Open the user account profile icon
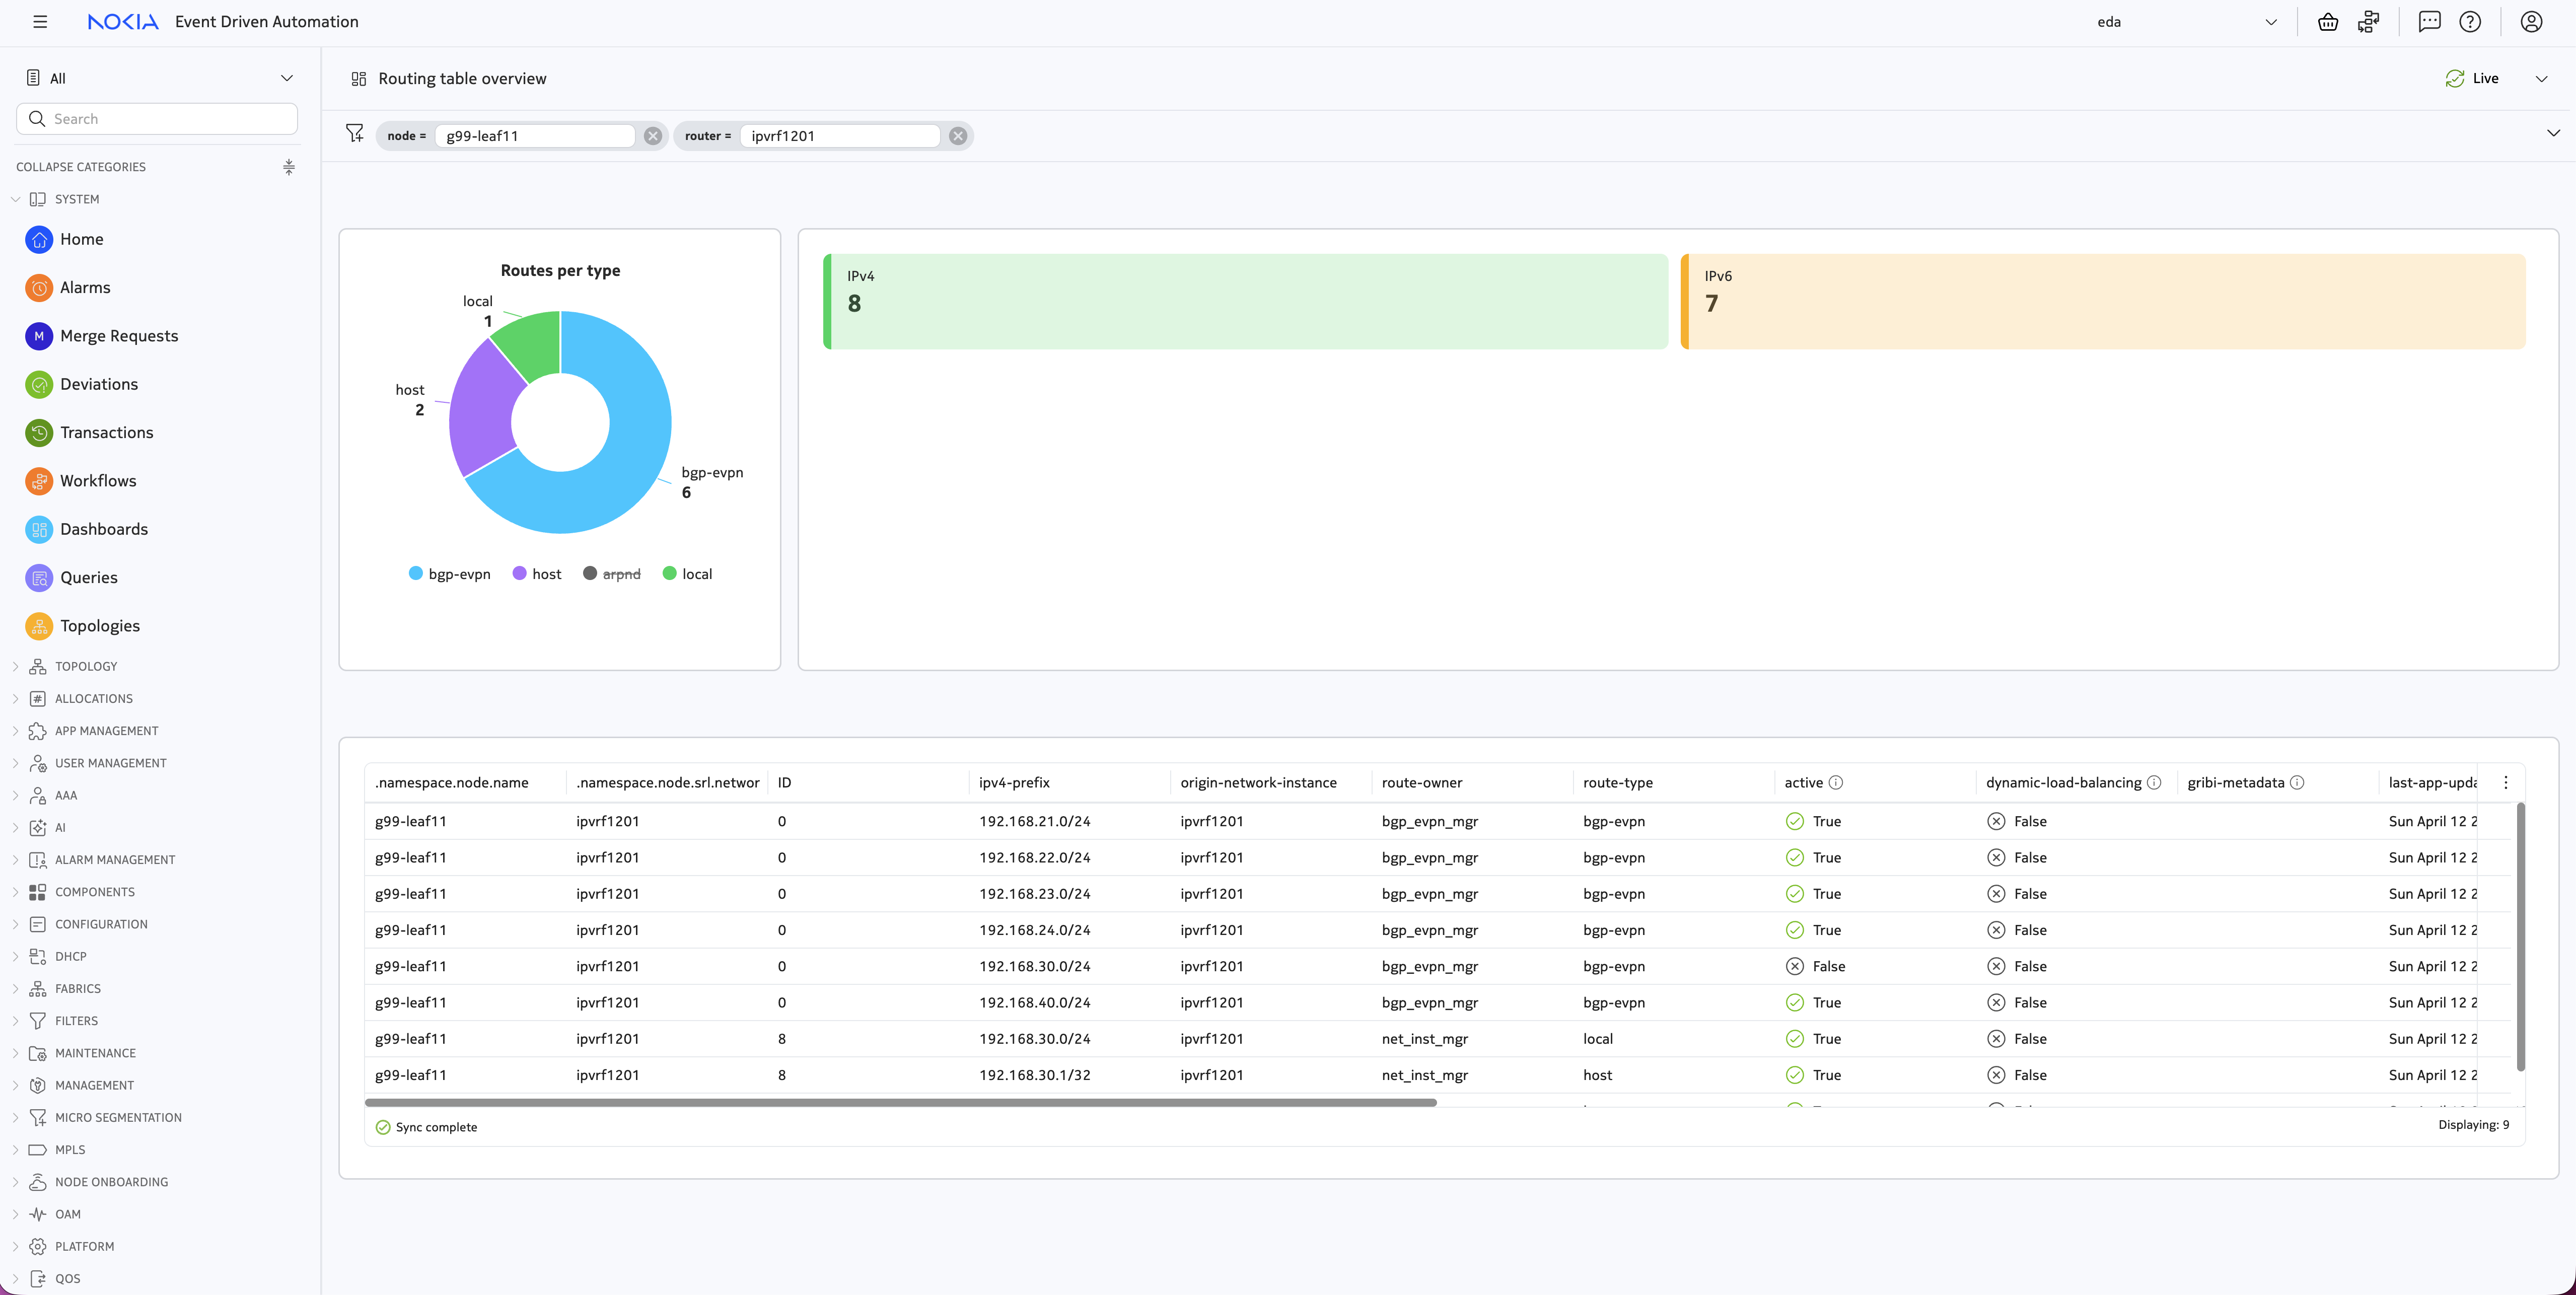This screenshot has width=2576, height=1295. point(2531,22)
